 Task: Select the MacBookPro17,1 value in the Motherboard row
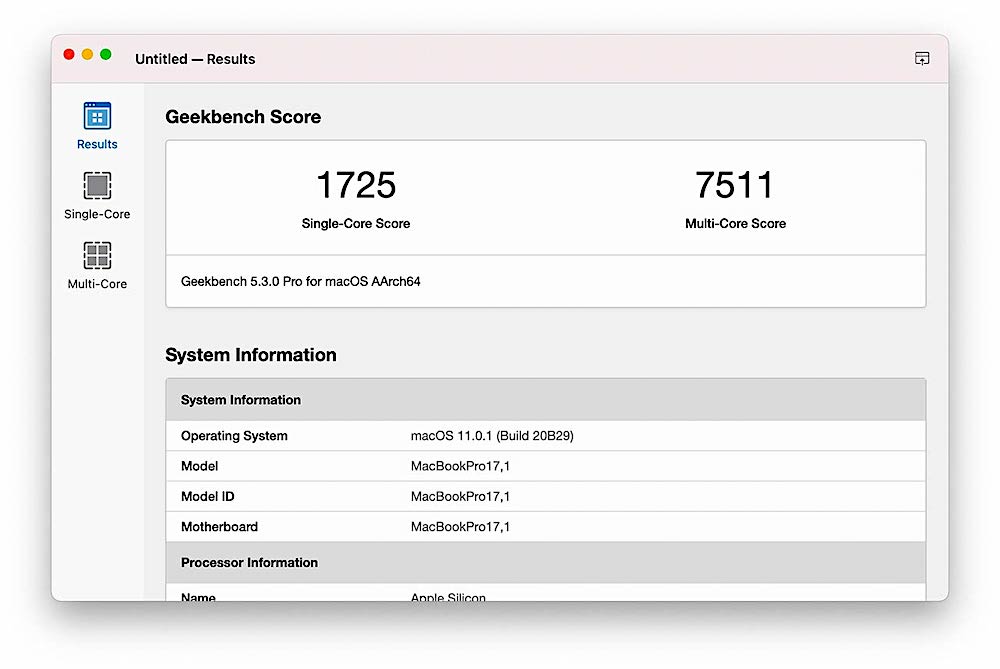[x=460, y=527]
